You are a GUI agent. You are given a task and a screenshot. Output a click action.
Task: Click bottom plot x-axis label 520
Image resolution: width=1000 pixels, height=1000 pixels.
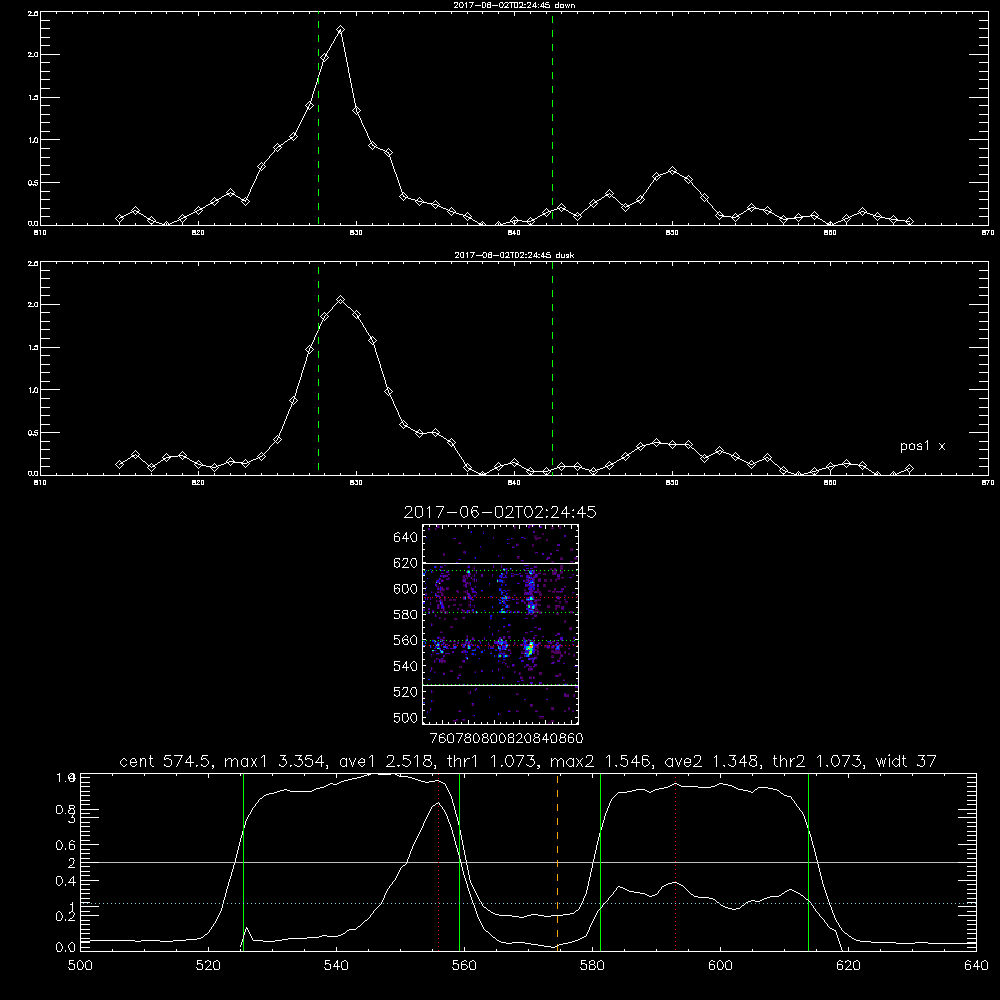coord(208,966)
